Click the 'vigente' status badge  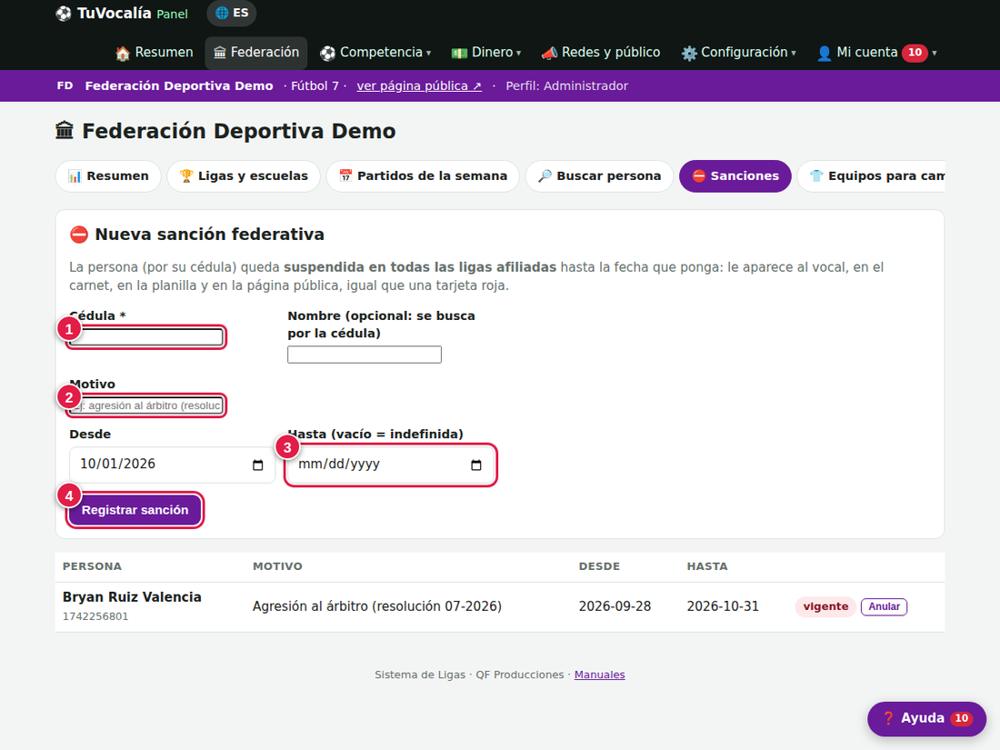825,607
